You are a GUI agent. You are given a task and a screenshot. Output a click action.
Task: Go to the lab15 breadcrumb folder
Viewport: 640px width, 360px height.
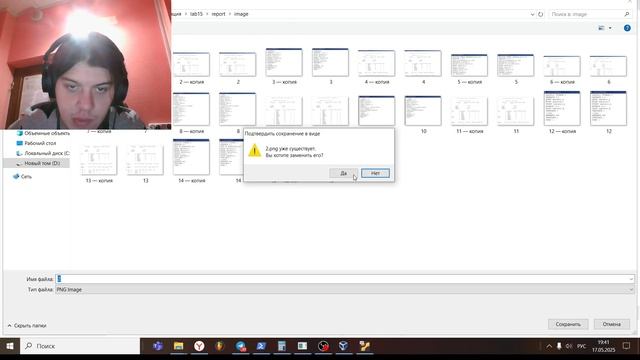click(196, 14)
